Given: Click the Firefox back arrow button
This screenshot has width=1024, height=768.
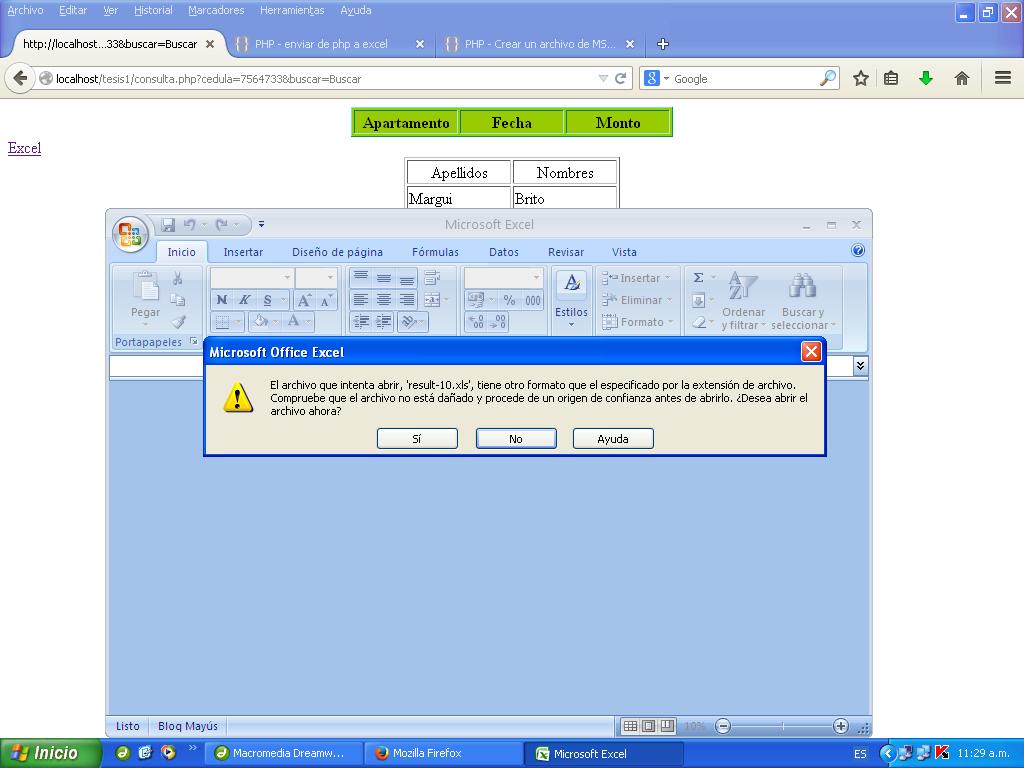Looking at the screenshot, I should (20, 79).
